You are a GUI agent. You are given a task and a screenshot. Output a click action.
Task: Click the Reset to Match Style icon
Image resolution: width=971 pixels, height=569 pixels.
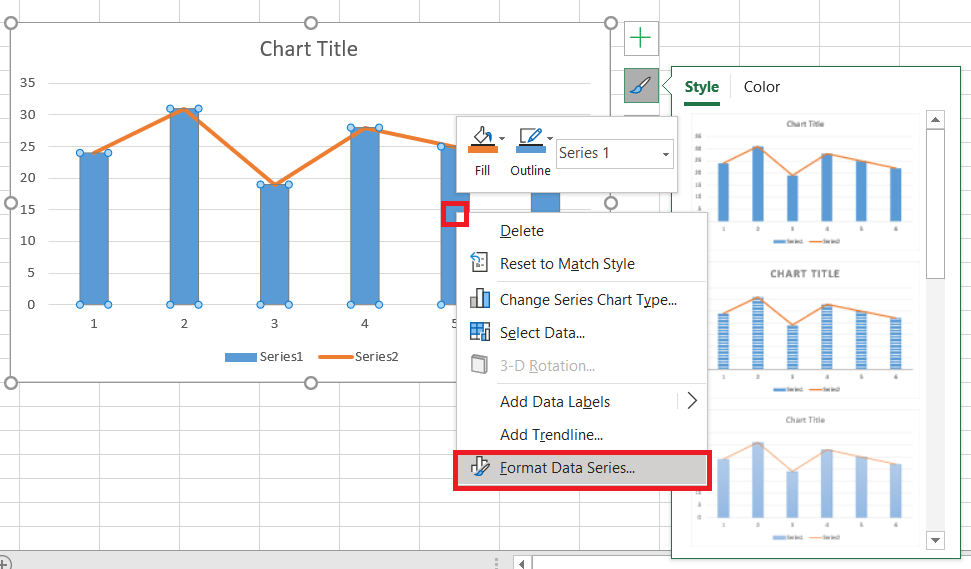(480, 263)
